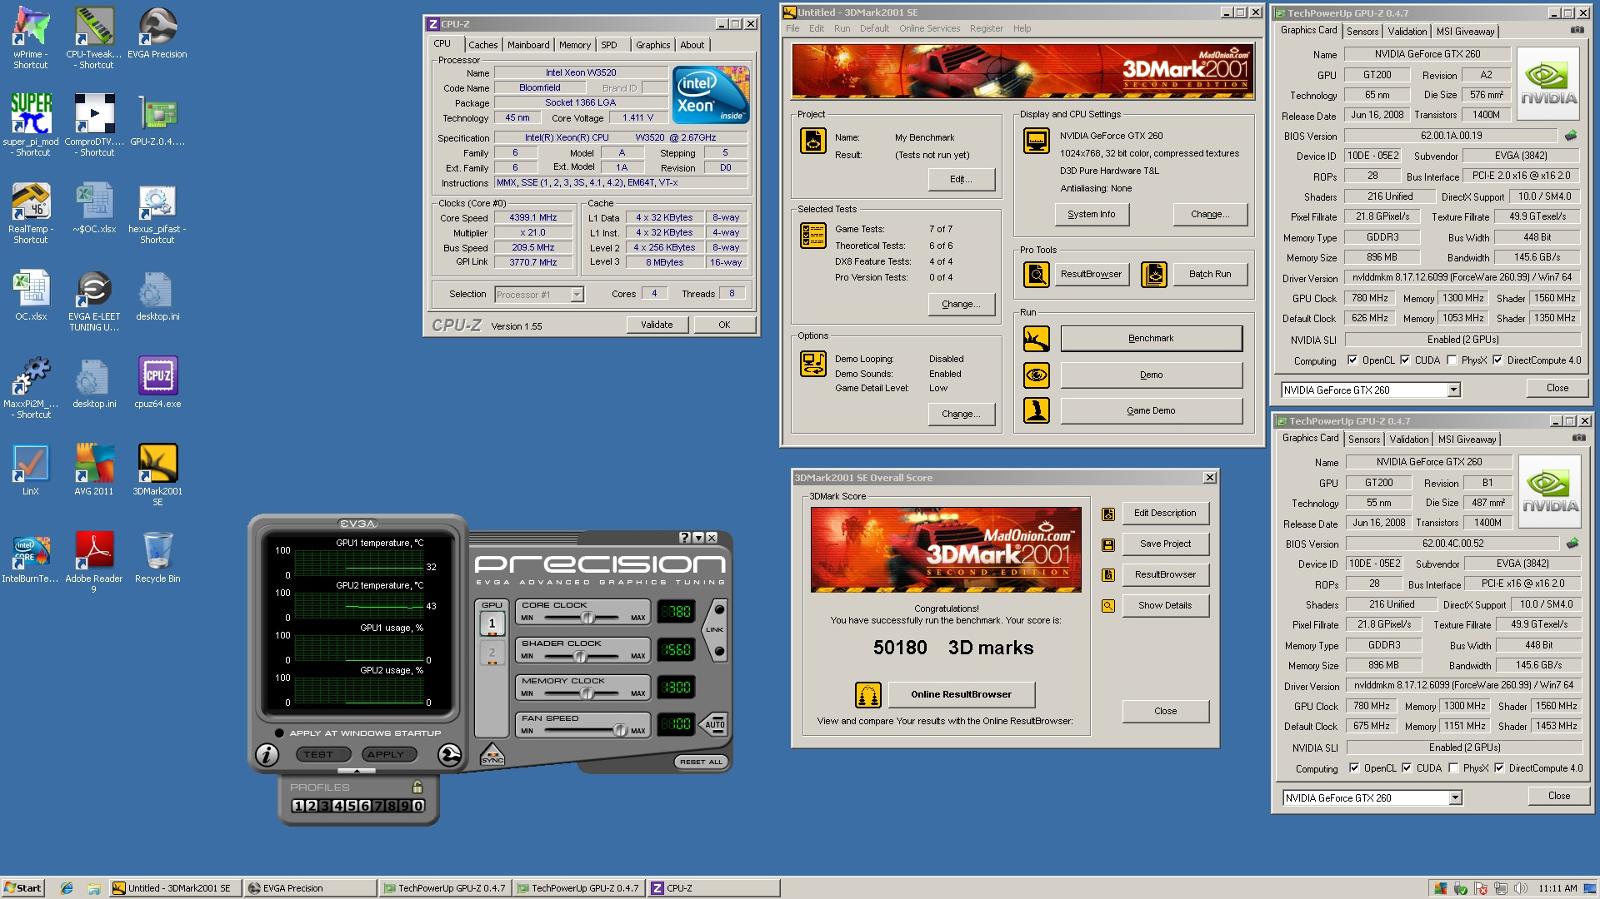Open the LinX desktop icon
This screenshot has height=899, width=1600.
coord(31,464)
